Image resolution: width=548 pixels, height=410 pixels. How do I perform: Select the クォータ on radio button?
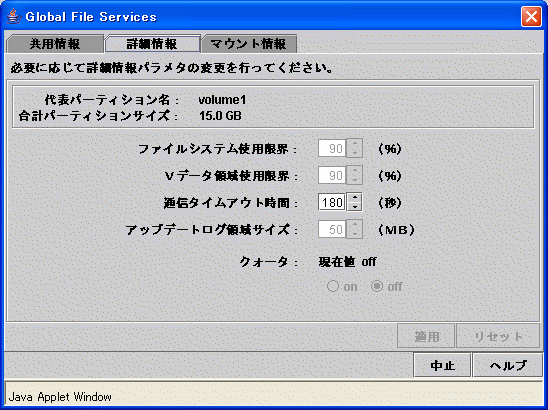tap(333, 286)
